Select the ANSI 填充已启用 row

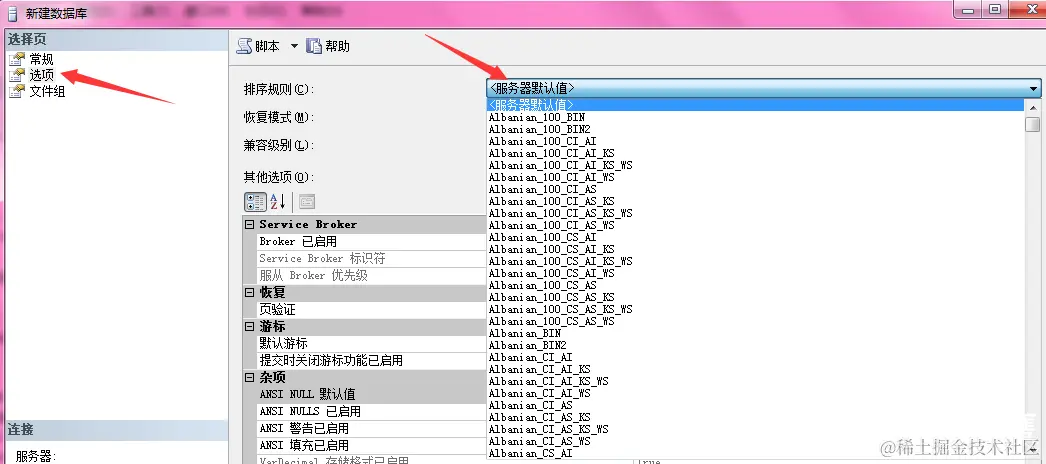372,445
